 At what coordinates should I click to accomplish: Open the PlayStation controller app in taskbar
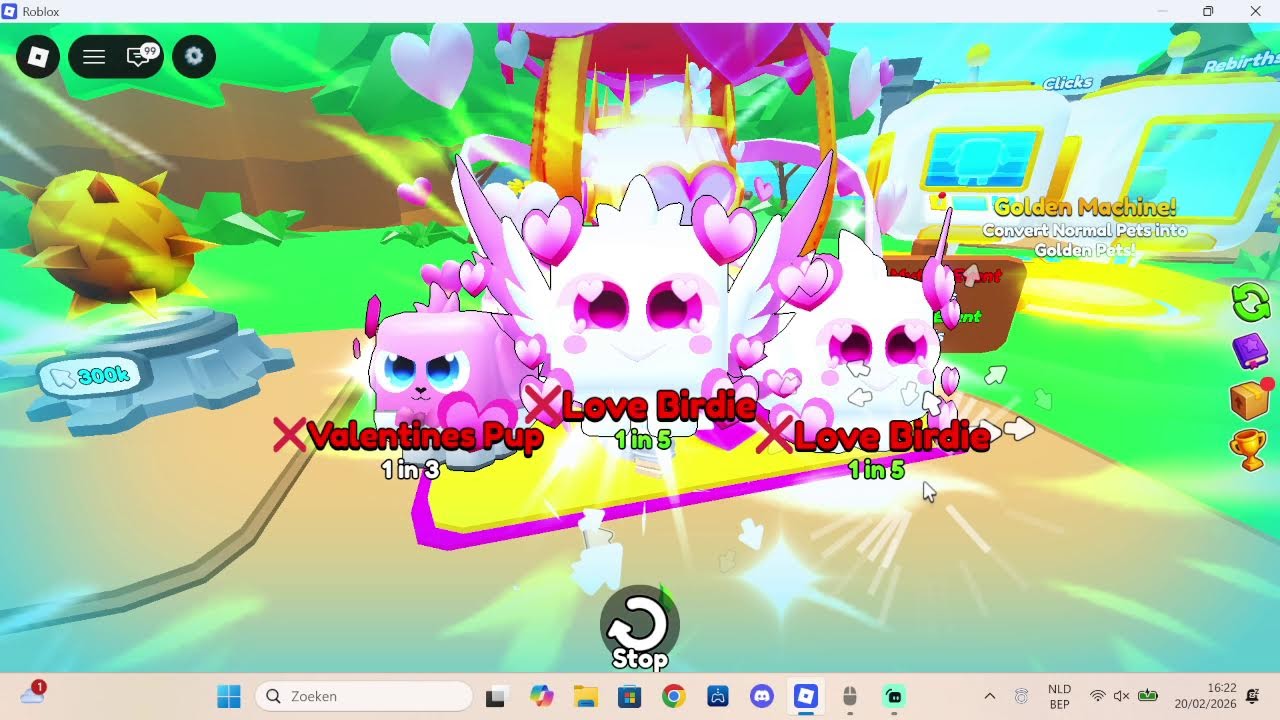(718, 696)
